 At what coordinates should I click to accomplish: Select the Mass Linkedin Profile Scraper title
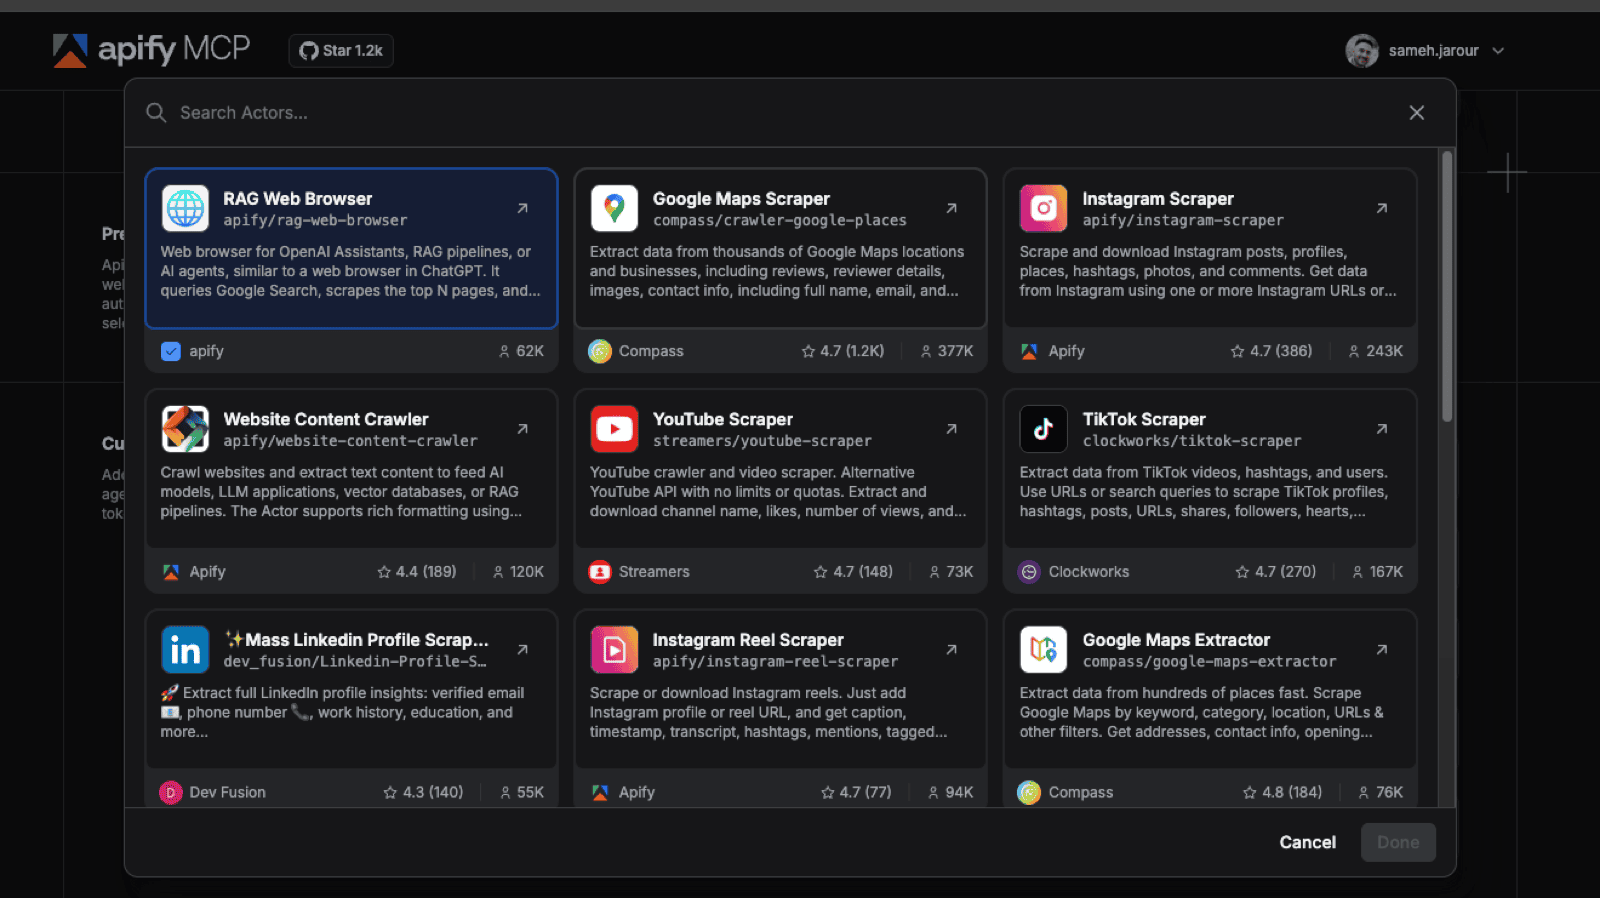pyautogui.click(x=357, y=640)
